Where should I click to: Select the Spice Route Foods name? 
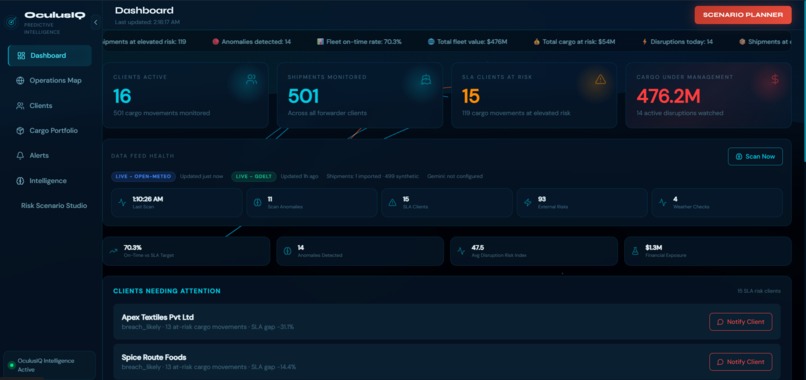pyautogui.click(x=154, y=357)
